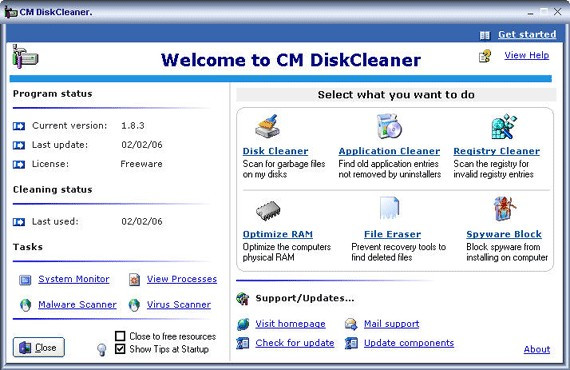Click the Application Cleaner CD box icon
This screenshot has height=370, width=570.
point(389,126)
